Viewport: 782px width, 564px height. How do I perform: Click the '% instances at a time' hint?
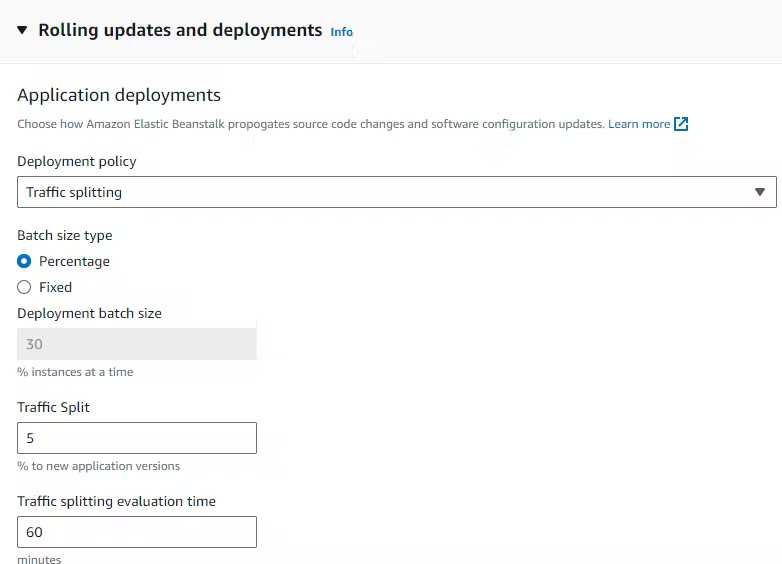[75, 372]
